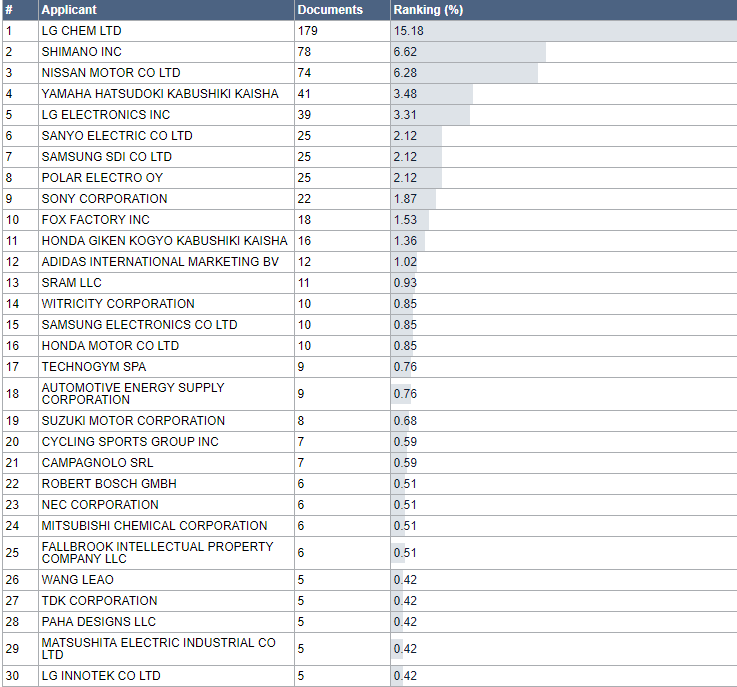Click ranking value 0.68 for Suzuki
Screen dimensions: 737x687
coord(405,421)
